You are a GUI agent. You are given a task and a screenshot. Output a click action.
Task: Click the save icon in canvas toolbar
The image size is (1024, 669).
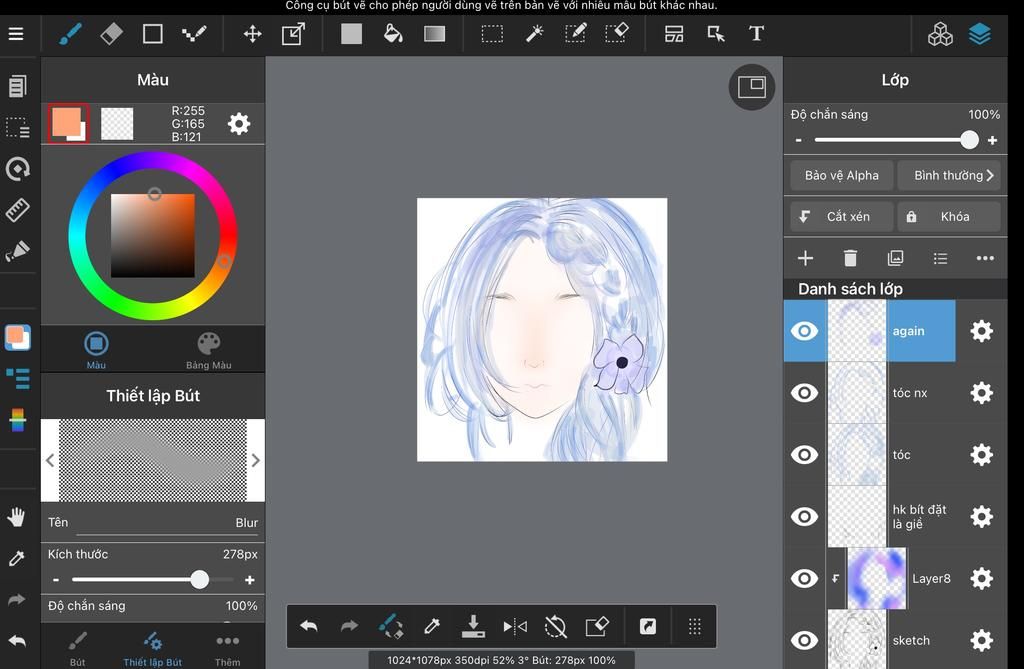coord(473,626)
